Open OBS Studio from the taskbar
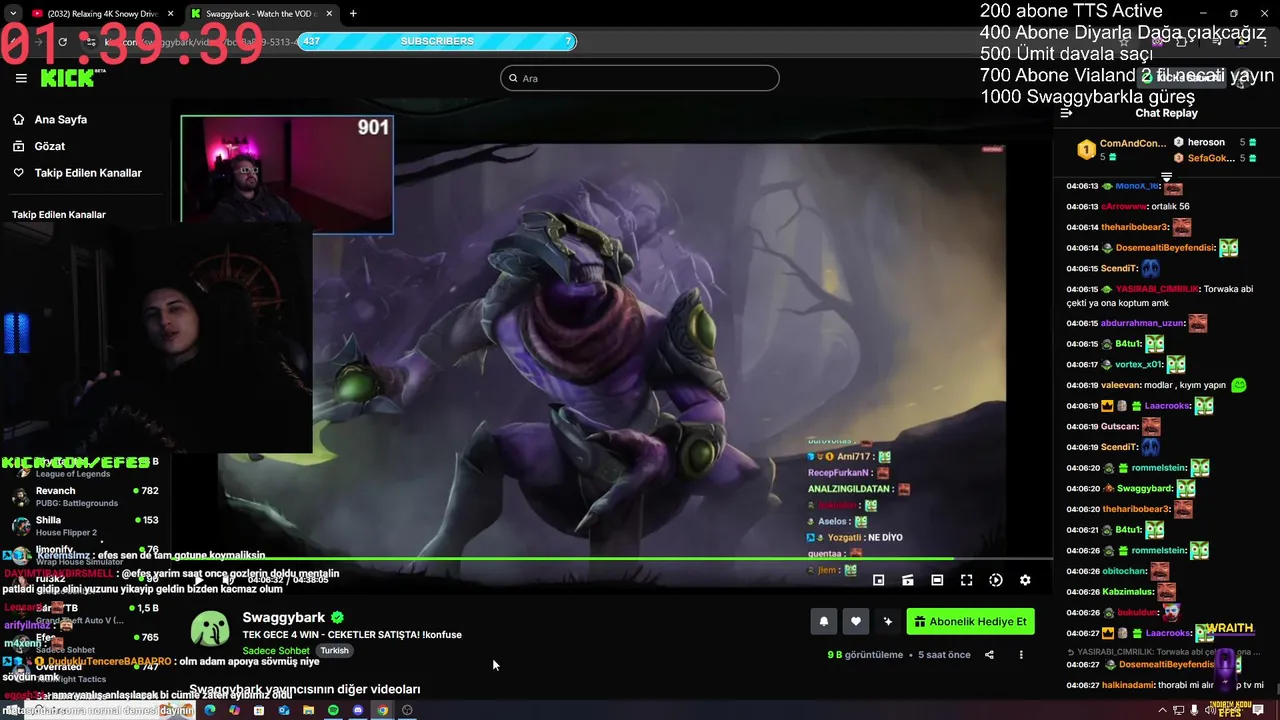The height and width of the screenshot is (720, 1280). pos(407,710)
